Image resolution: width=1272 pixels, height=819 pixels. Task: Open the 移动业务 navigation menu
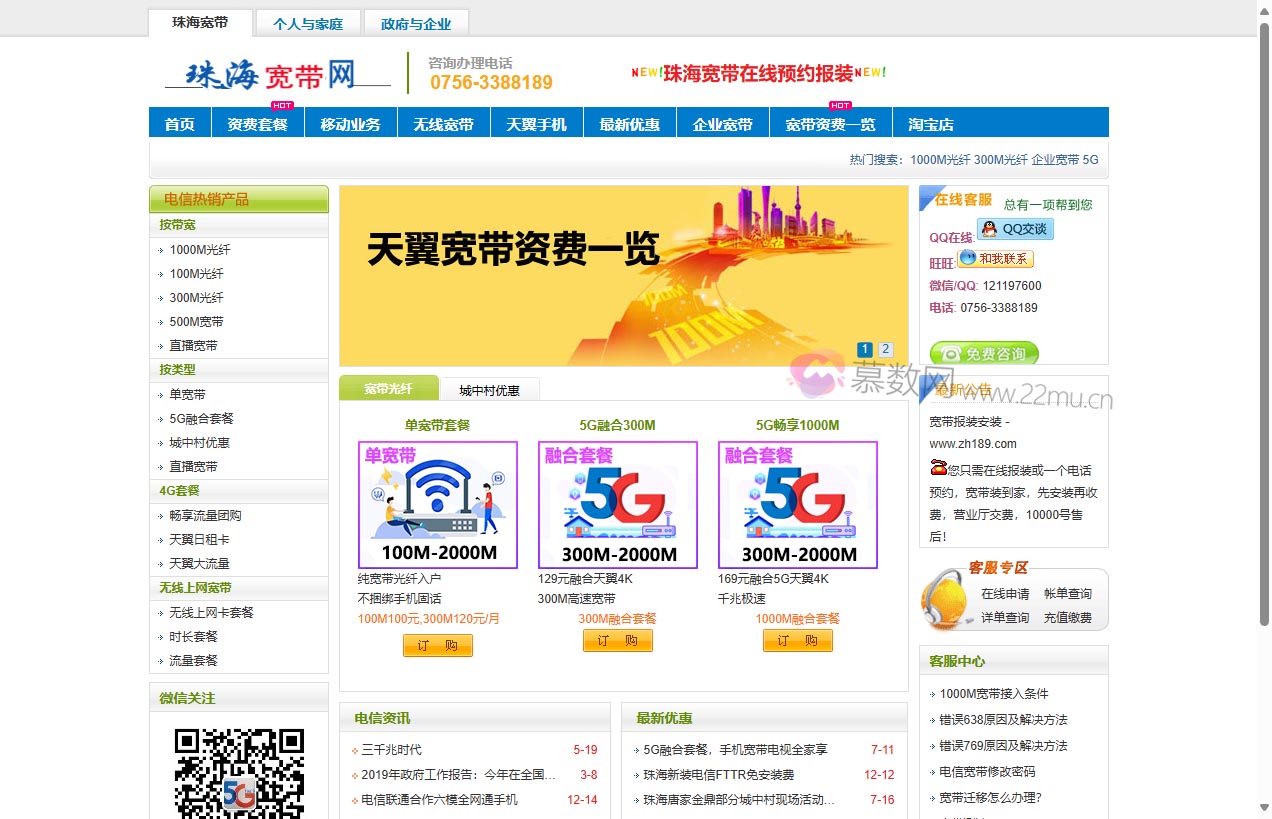pos(350,122)
